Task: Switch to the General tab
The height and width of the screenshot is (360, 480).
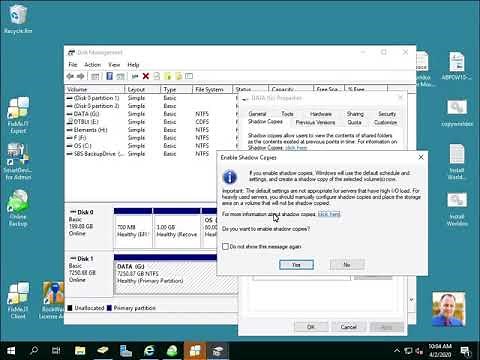Action: [257, 114]
